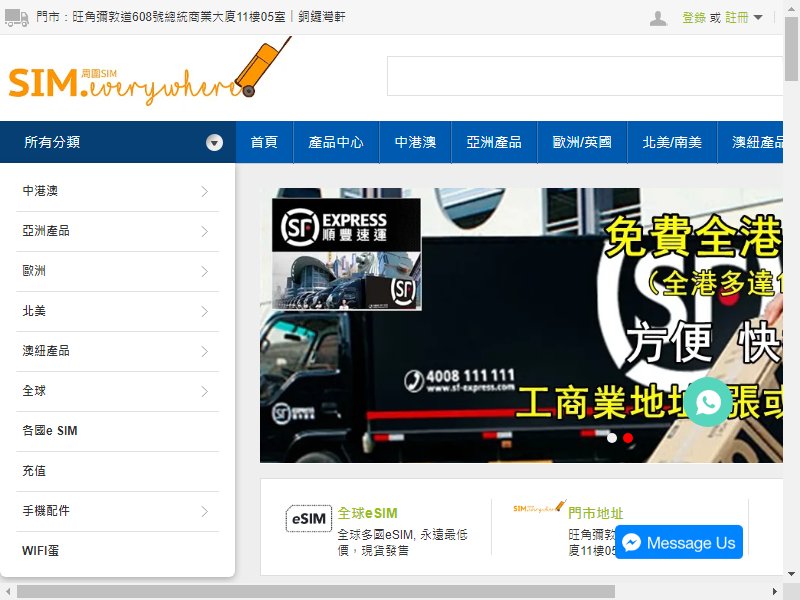
Task: Open the 註冊 register link
Action: point(737,18)
